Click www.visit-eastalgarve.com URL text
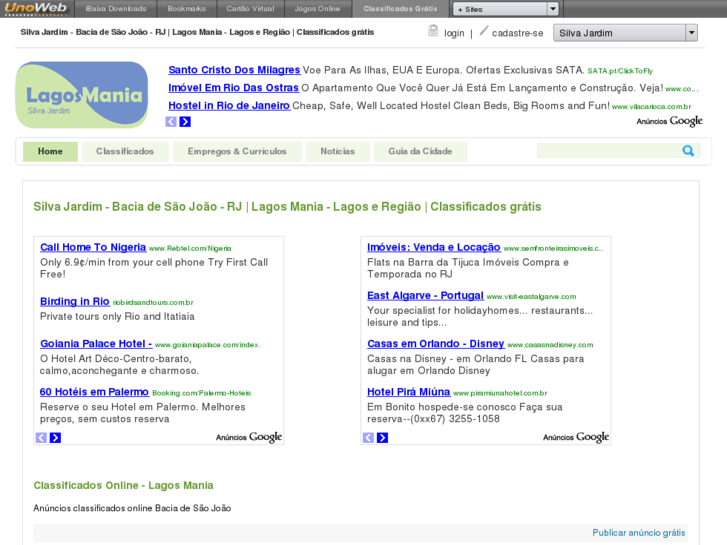727x545 pixels. pos(531,297)
